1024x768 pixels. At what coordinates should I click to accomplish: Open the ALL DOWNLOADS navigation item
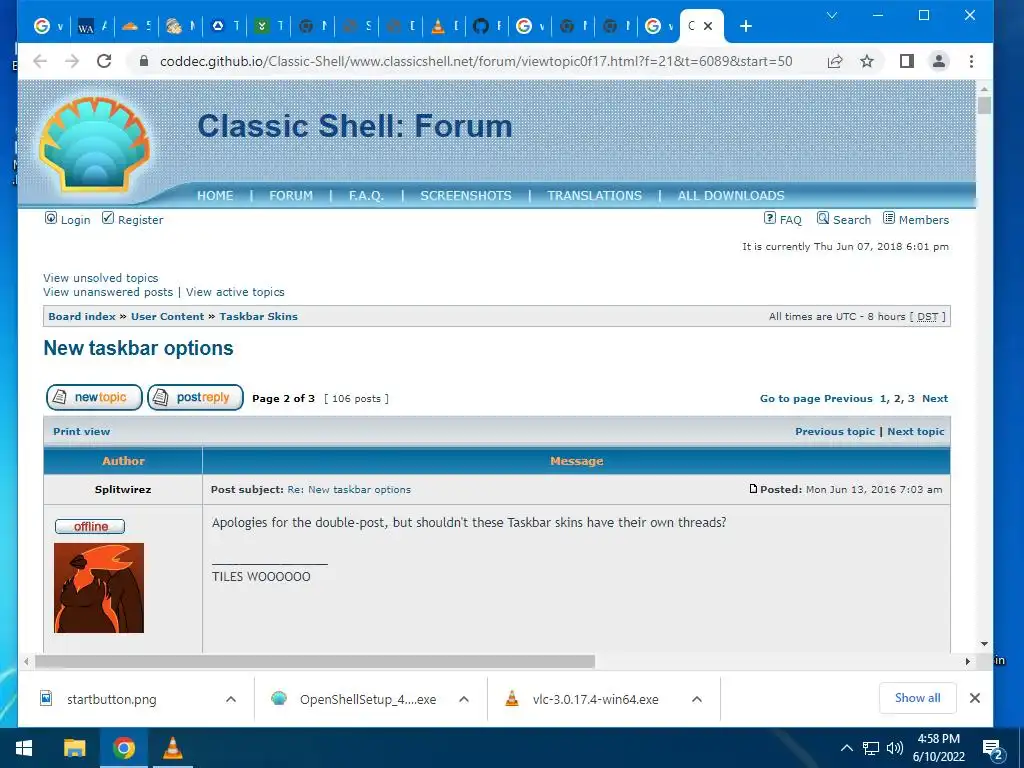(x=731, y=195)
